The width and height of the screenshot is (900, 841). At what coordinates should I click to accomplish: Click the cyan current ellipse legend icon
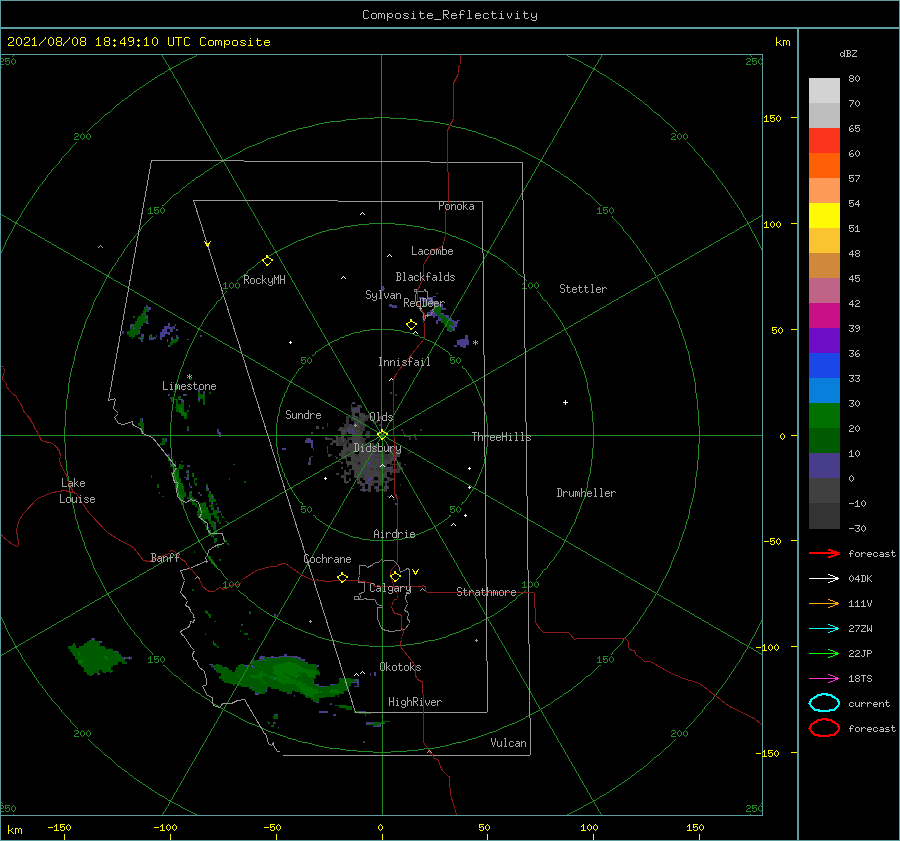pyautogui.click(x=824, y=703)
